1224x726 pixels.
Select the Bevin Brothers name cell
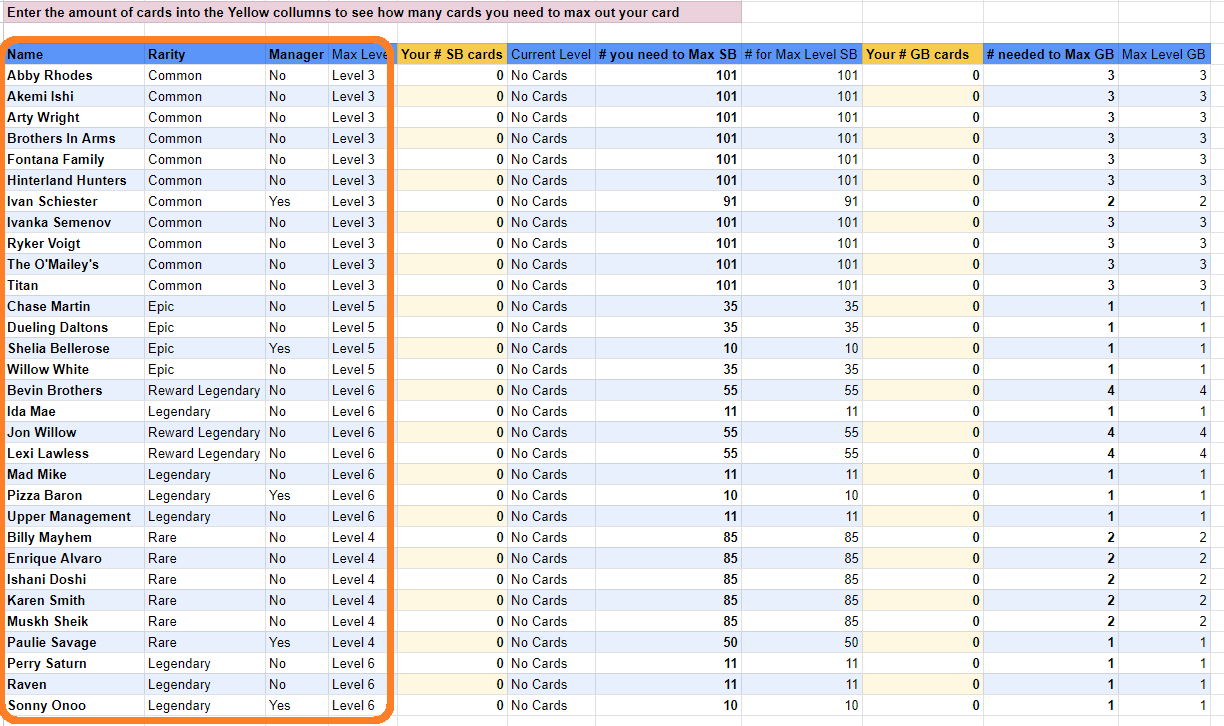[x=75, y=390]
